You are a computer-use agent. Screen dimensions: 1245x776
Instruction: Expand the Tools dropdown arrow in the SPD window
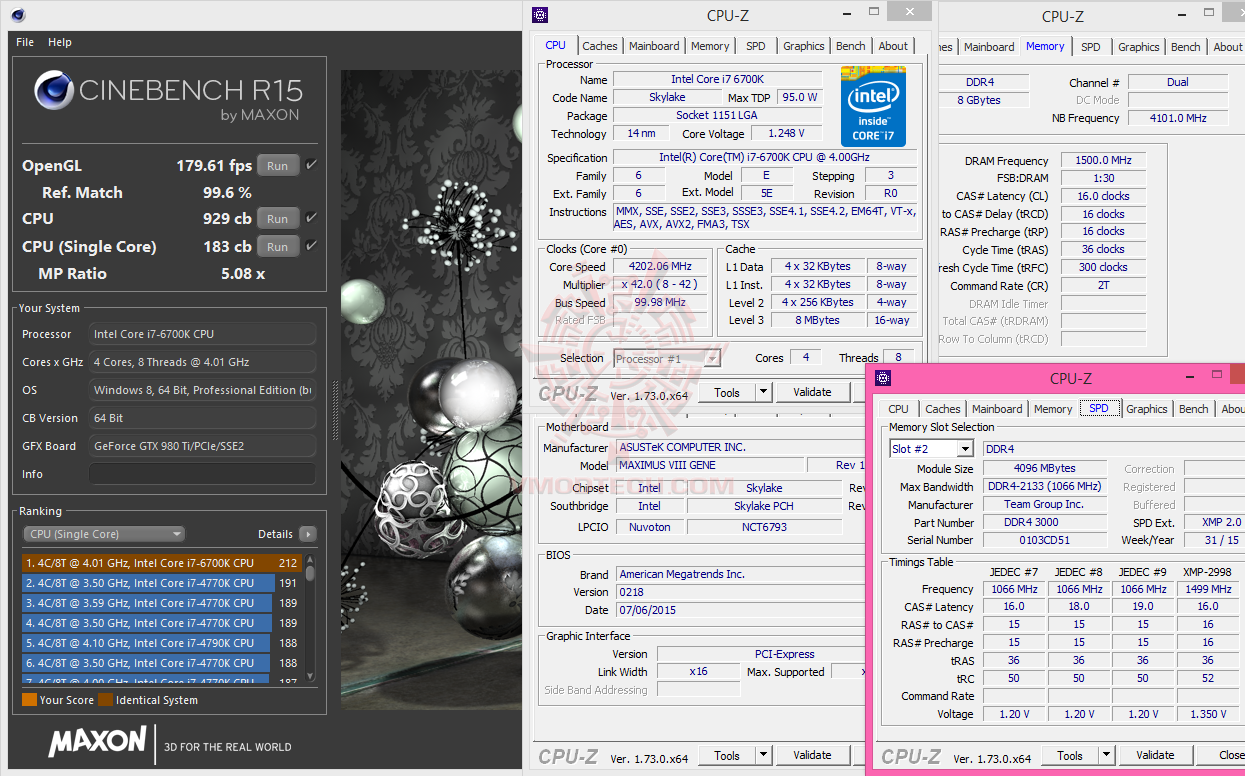[x=1106, y=756]
